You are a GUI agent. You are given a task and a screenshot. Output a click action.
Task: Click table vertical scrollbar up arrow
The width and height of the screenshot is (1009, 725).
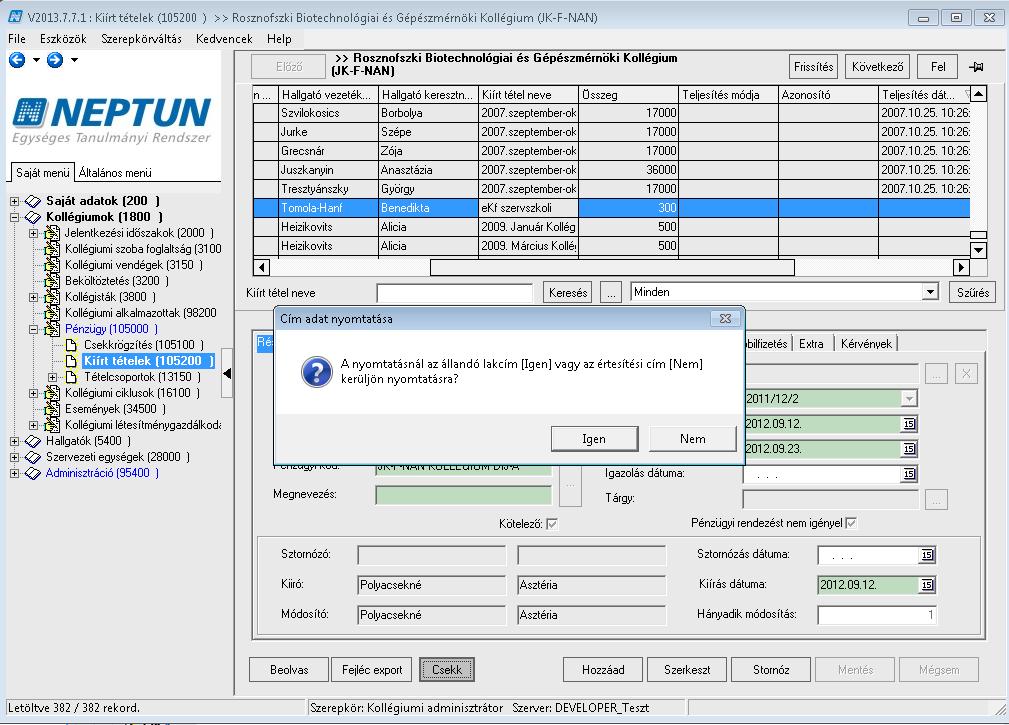tap(978, 95)
